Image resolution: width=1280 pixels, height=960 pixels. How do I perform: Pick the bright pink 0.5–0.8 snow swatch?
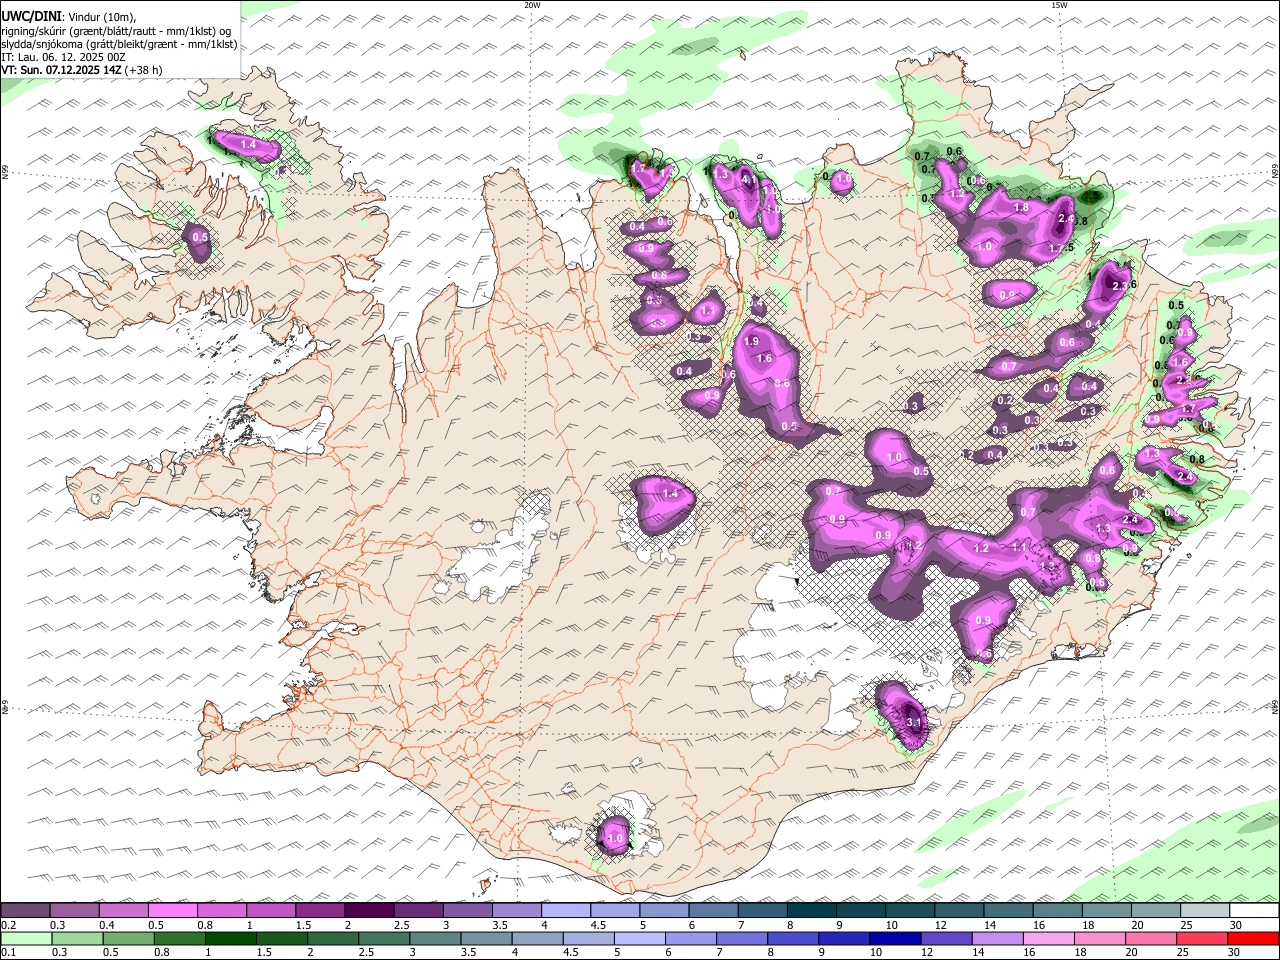pyautogui.click(x=172, y=911)
